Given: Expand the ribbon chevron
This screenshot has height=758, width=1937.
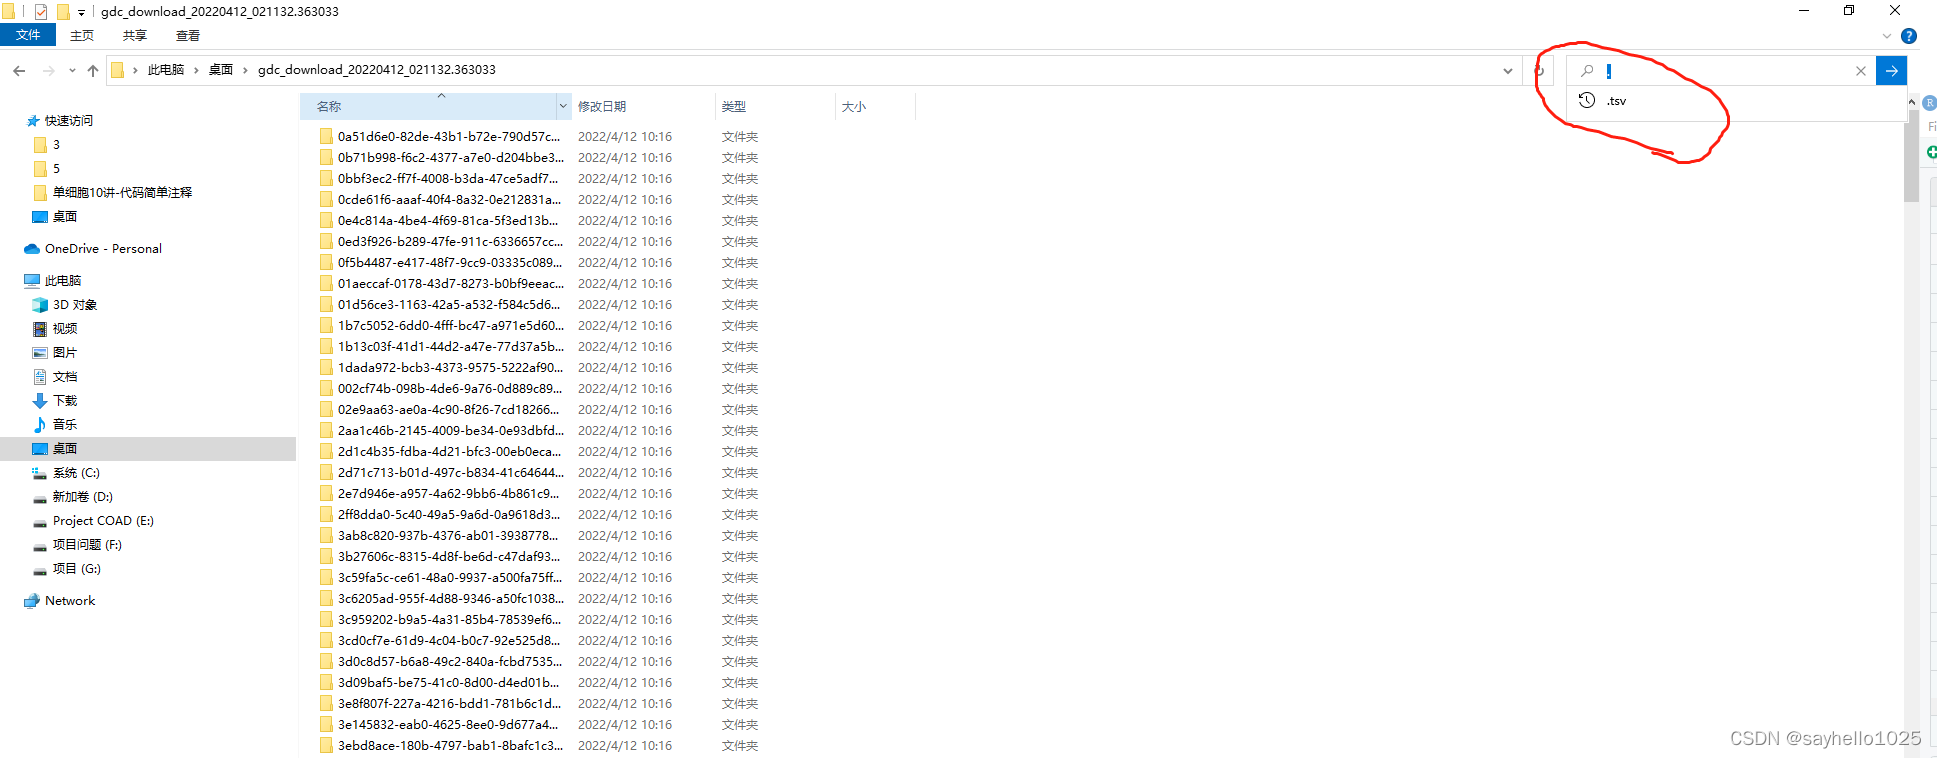Looking at the screenshot, I should point(1887,36).
